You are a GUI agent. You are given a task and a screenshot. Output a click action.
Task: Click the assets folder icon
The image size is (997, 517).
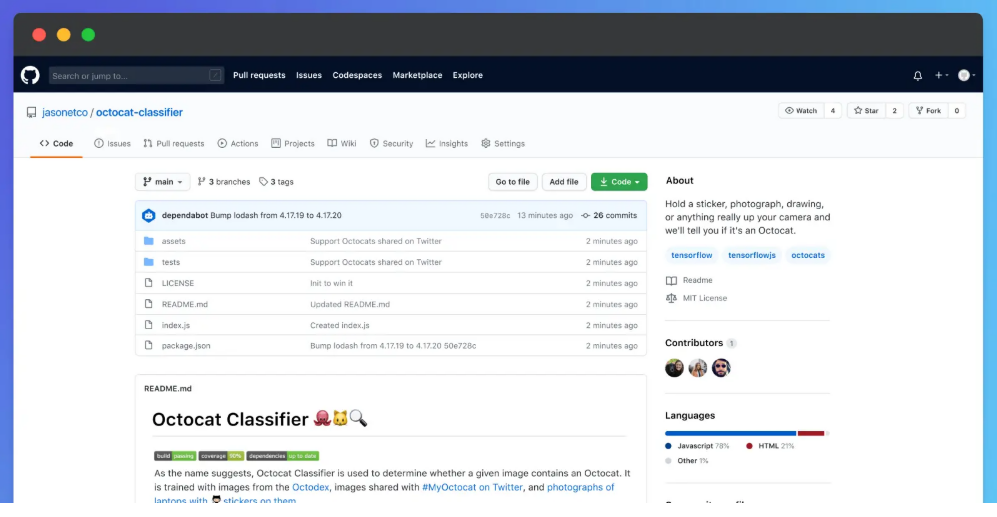tap(149, 241)
